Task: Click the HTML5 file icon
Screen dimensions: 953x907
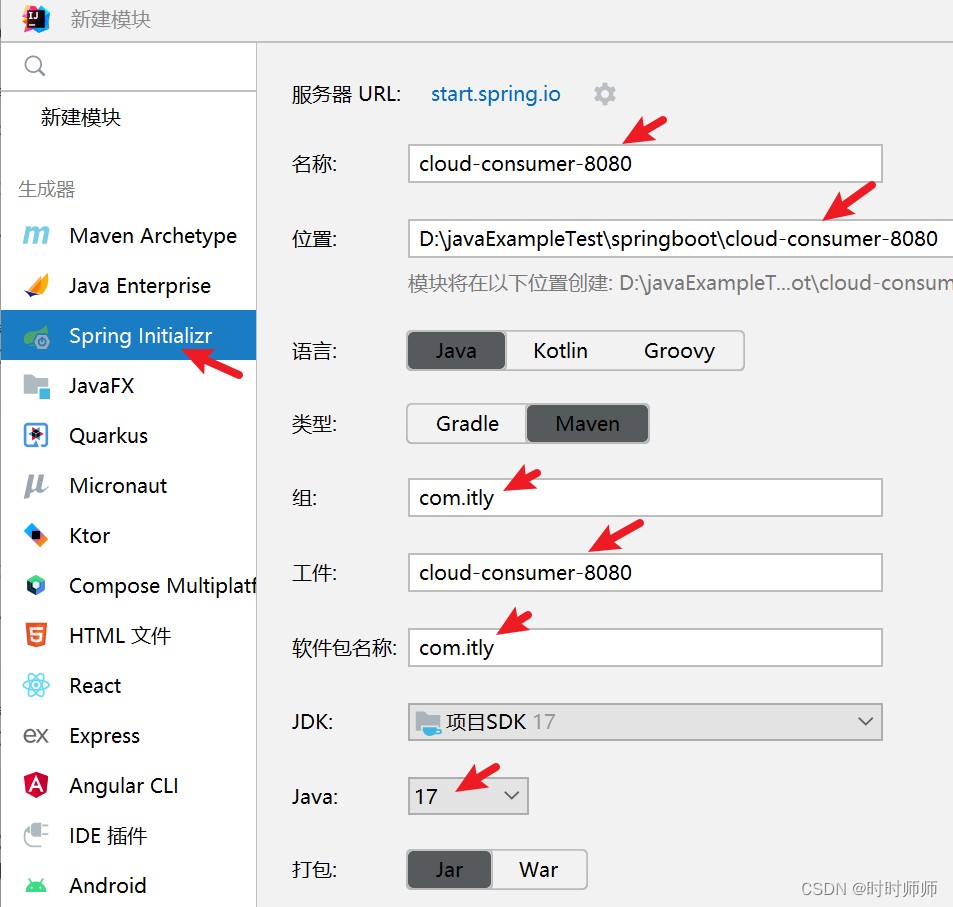Action: 36,635
